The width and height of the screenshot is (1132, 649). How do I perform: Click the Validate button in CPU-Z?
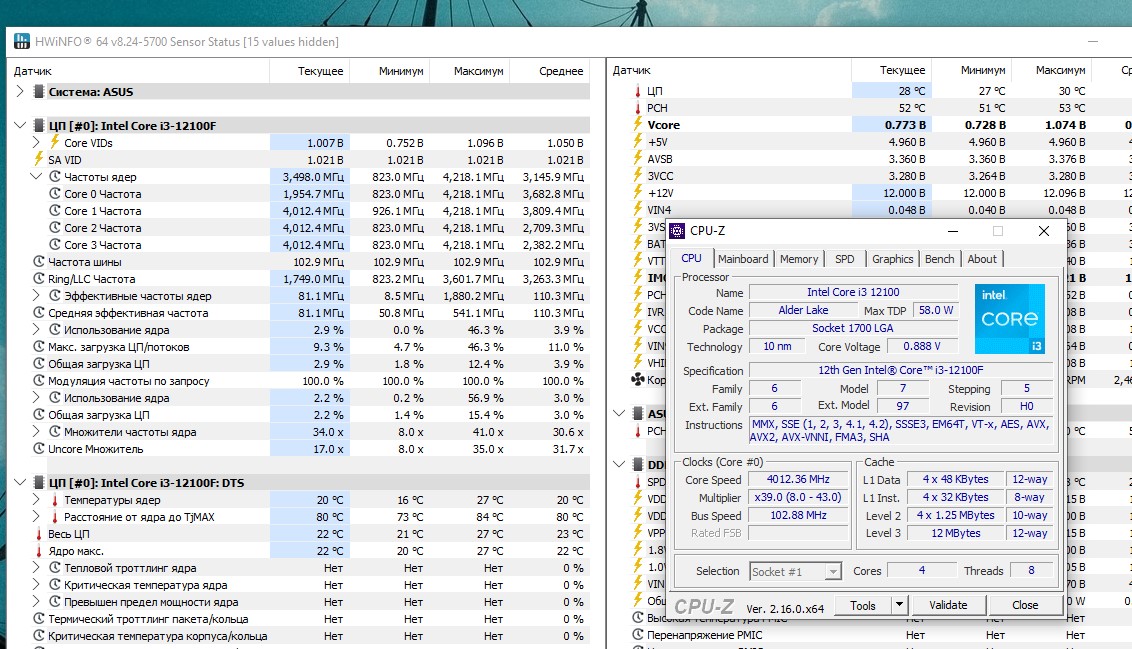pyautogui.click(x=948, y=605)
